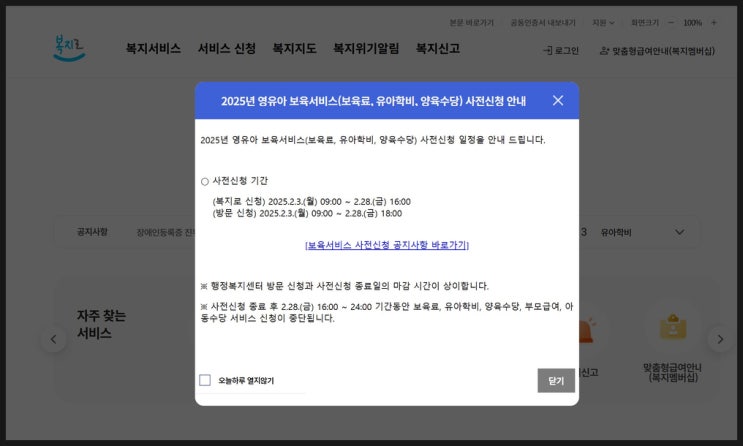Go to next services with right arrow
This screenshot has height=446, width=743.
(x=720, y=339)
